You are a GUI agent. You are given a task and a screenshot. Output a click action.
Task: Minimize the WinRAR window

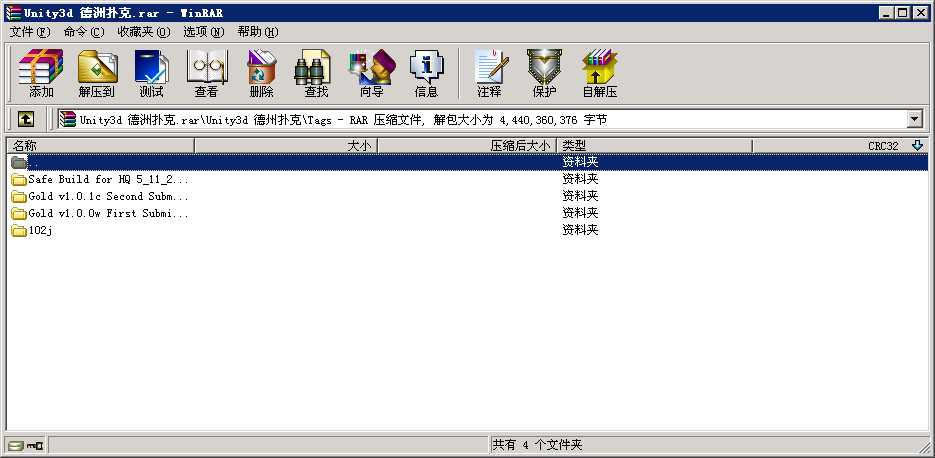887,13
